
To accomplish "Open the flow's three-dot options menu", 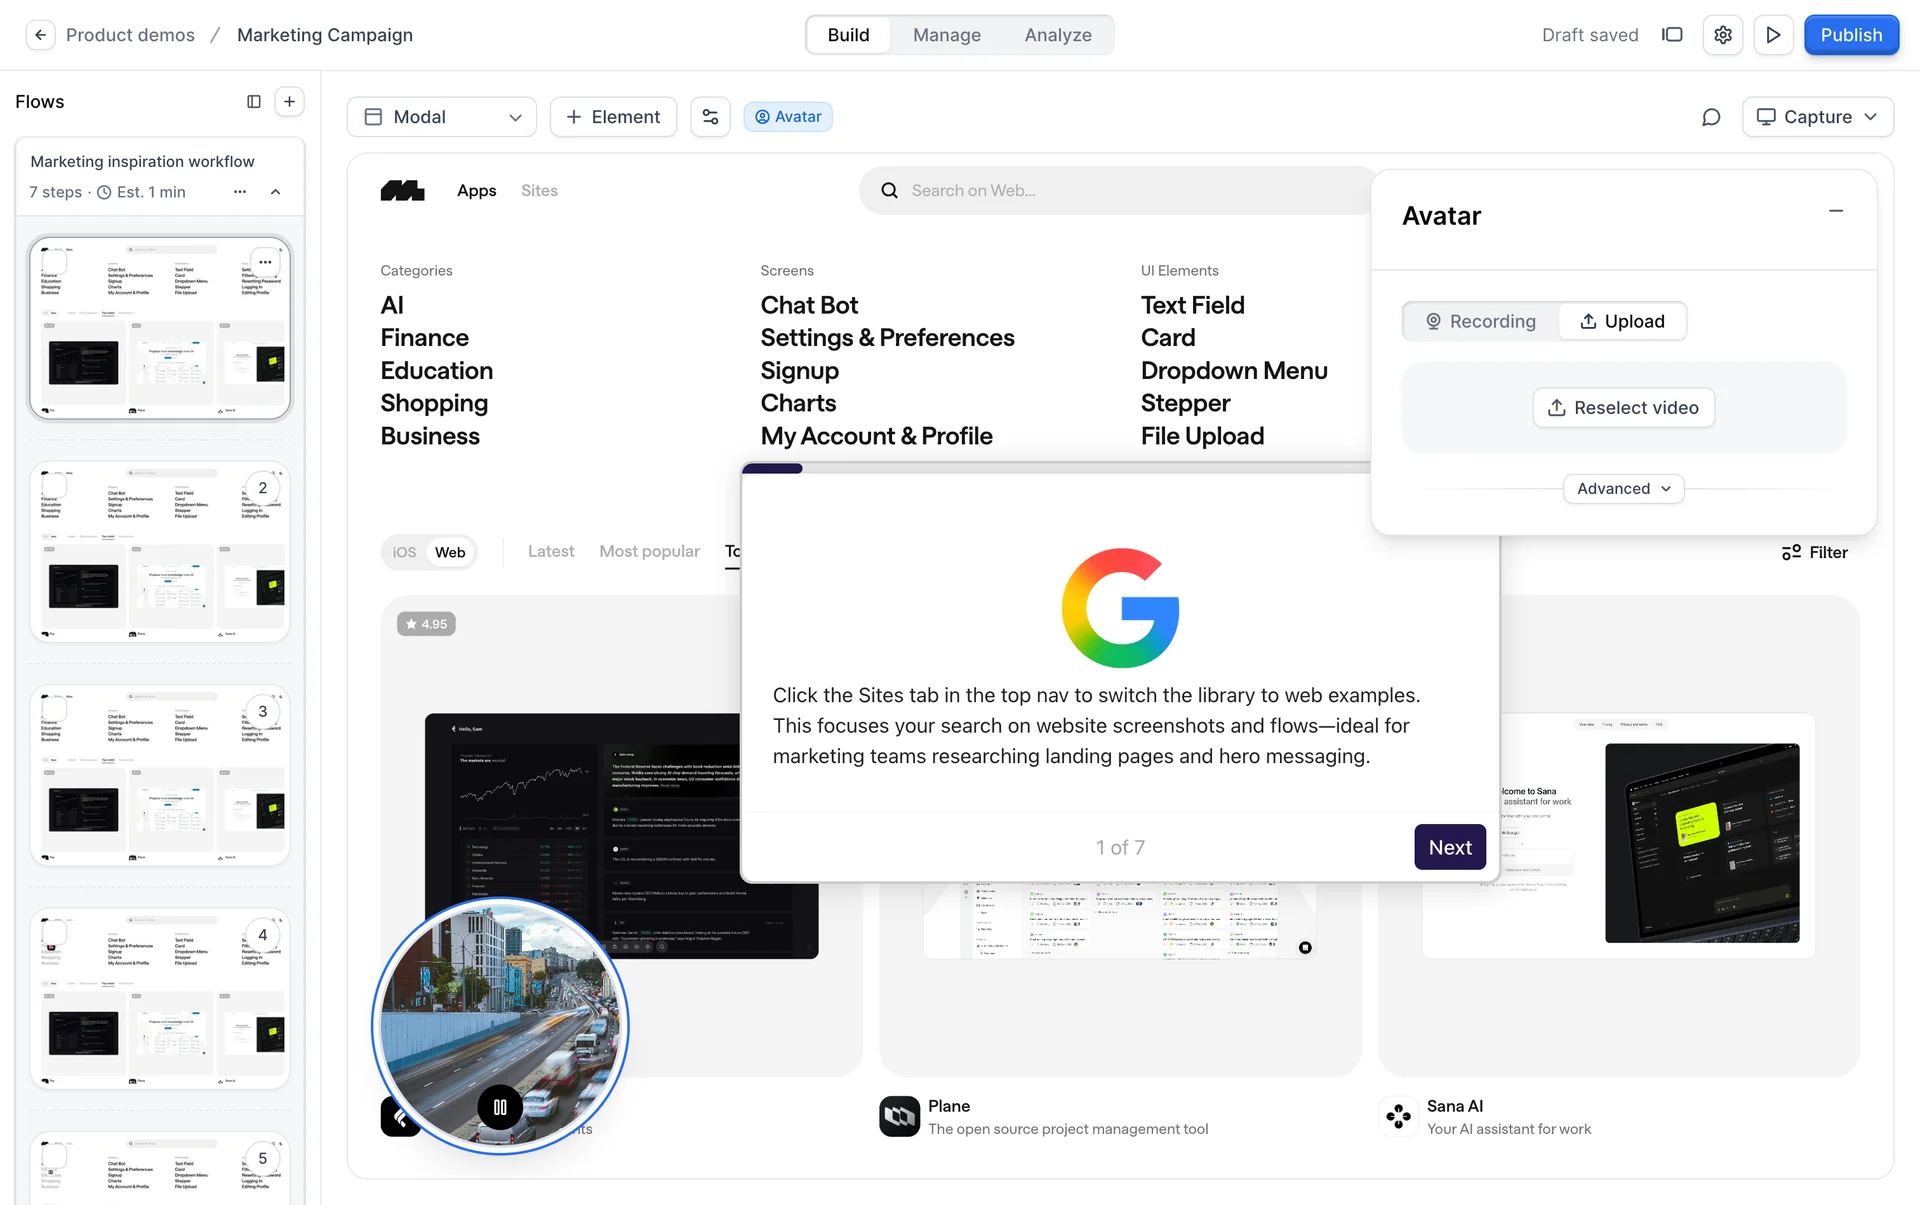I will pos(240,192).
